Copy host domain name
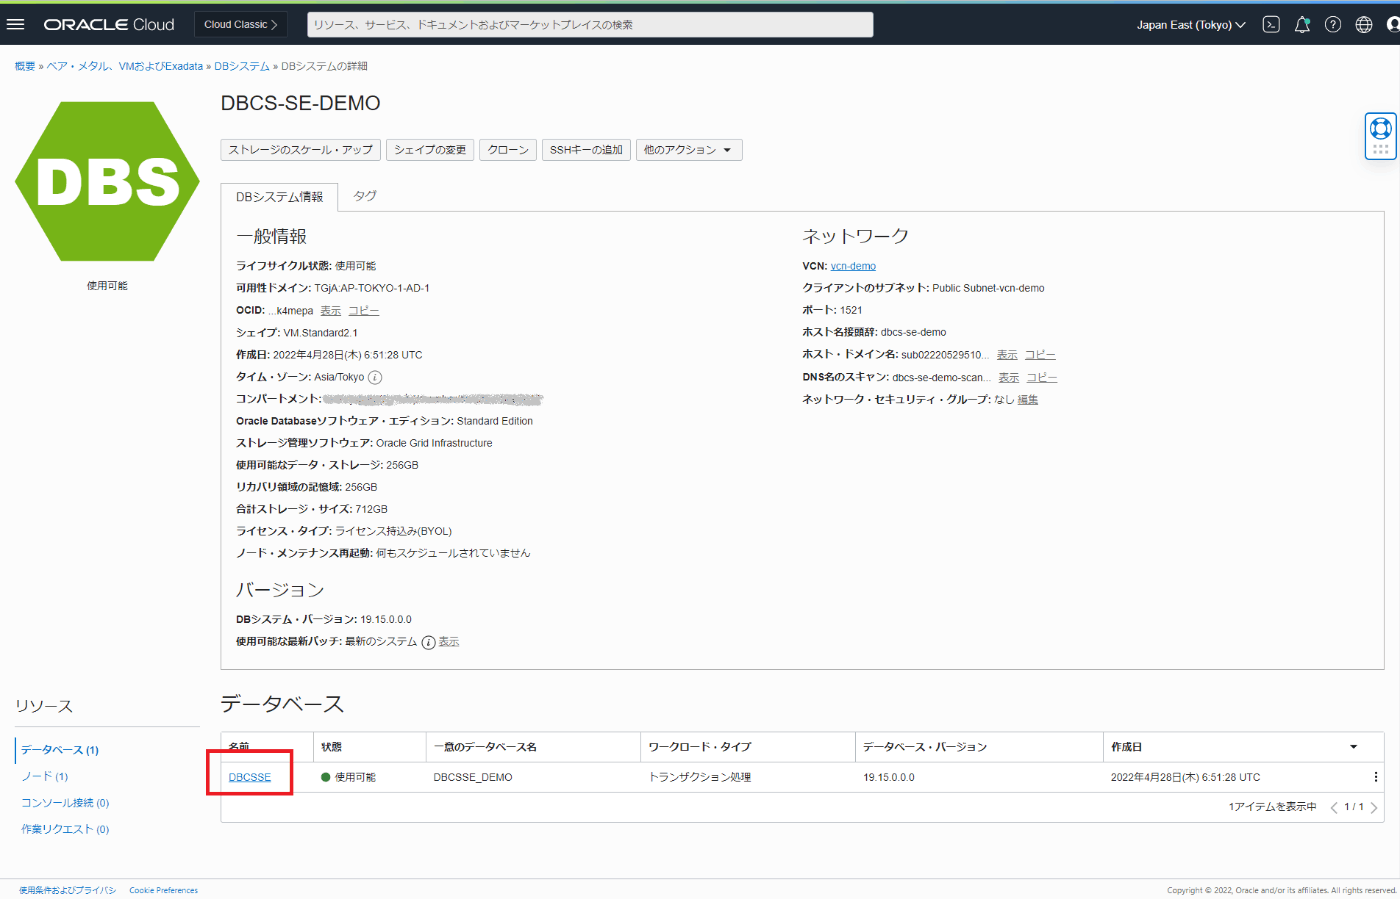1400x902 pixels. [x=1040, y=355]
